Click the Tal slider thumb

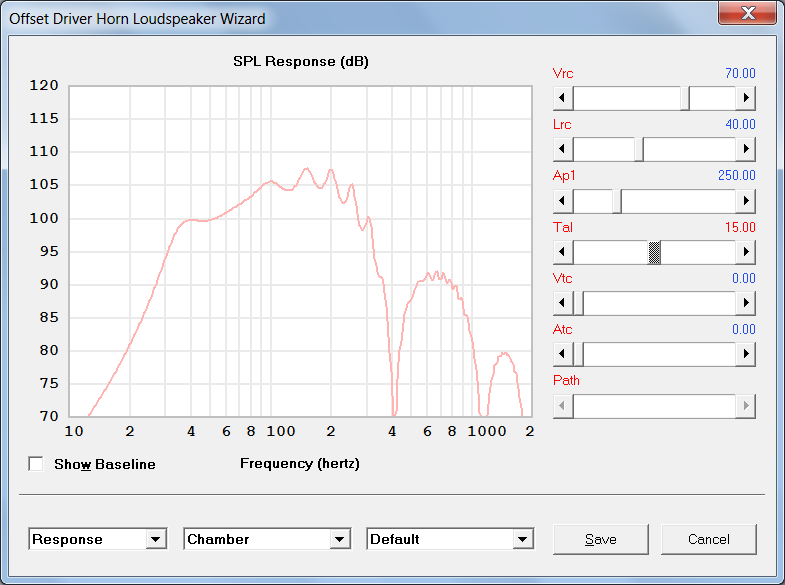655,252
